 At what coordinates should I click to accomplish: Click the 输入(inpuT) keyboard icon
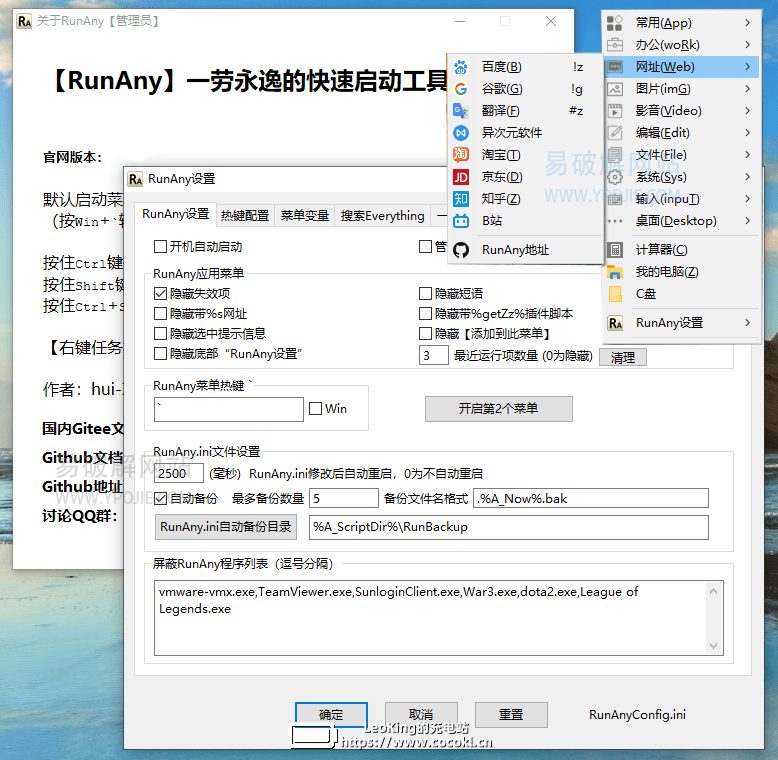(x=615, y=199)
